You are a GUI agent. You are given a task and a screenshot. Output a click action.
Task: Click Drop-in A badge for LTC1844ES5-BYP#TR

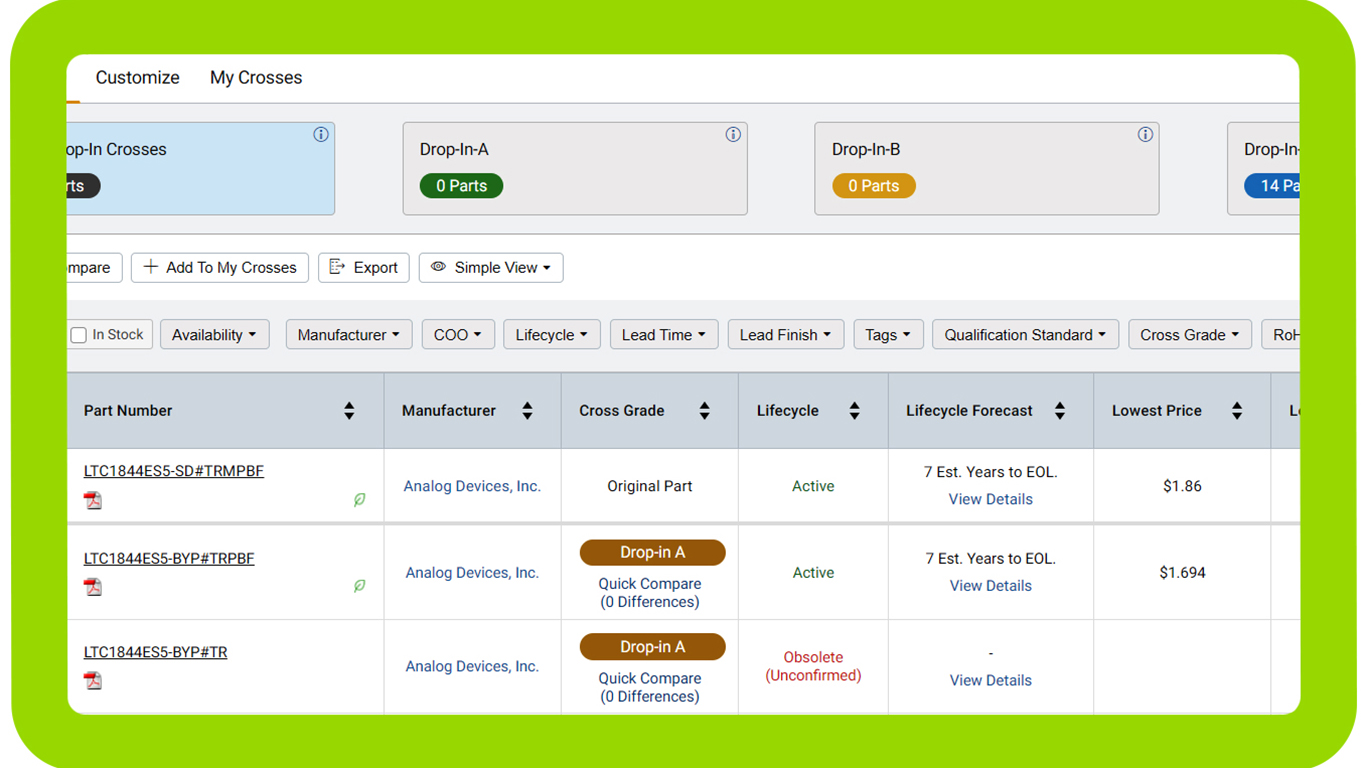click(653, 647)
